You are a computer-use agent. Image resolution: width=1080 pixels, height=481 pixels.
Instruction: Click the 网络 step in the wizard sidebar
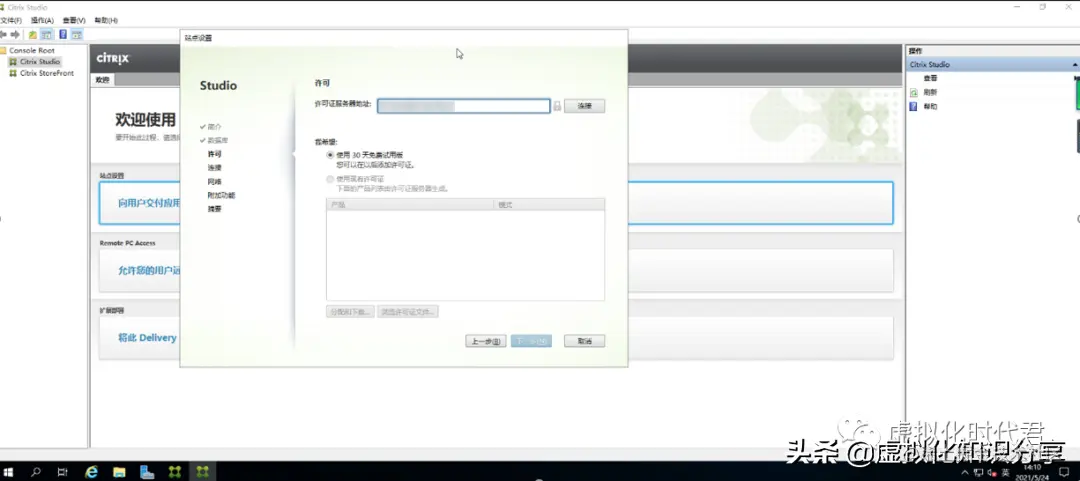(x=214, y=181)
